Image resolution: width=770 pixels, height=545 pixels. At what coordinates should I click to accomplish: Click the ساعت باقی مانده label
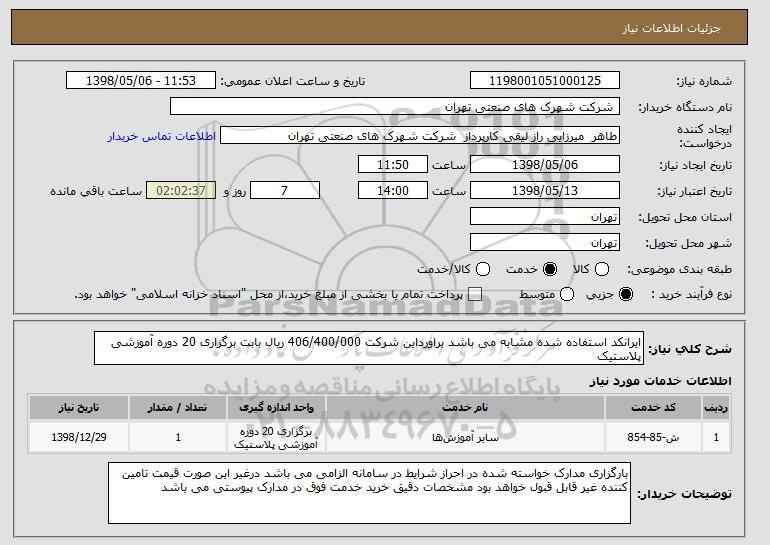(96, 191)
